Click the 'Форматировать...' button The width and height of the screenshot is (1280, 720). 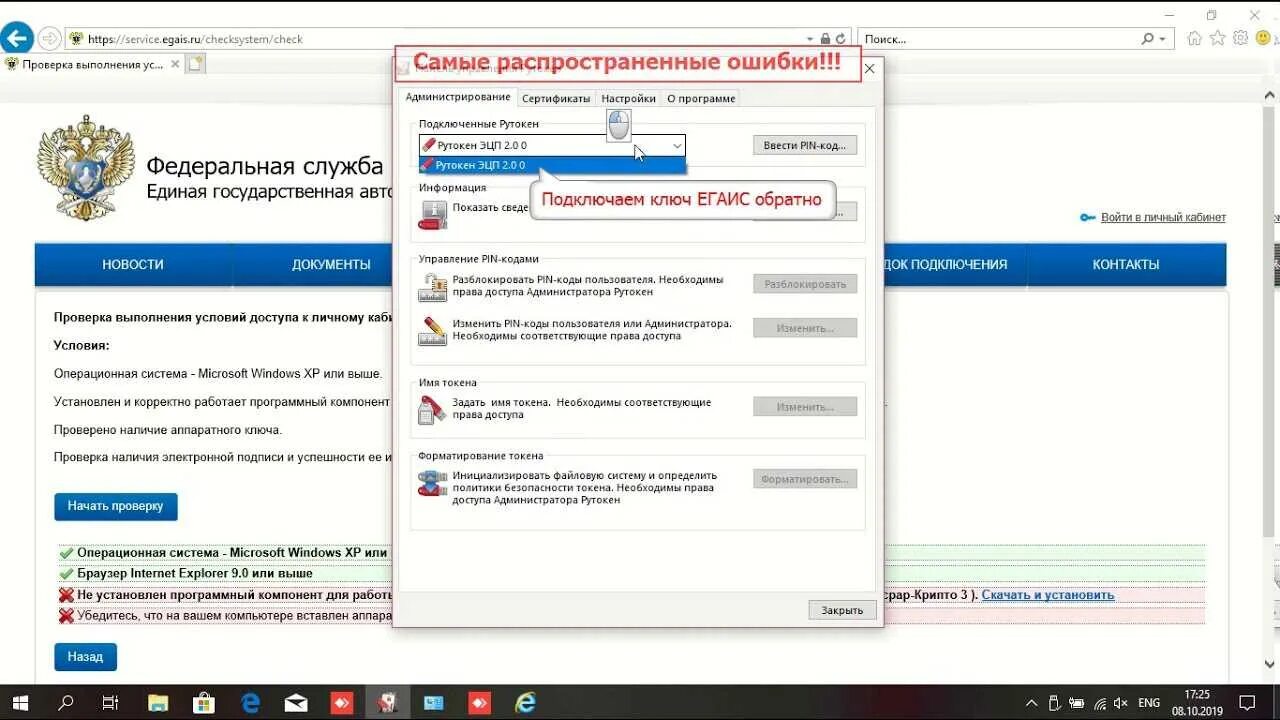(x=805, y=479)
